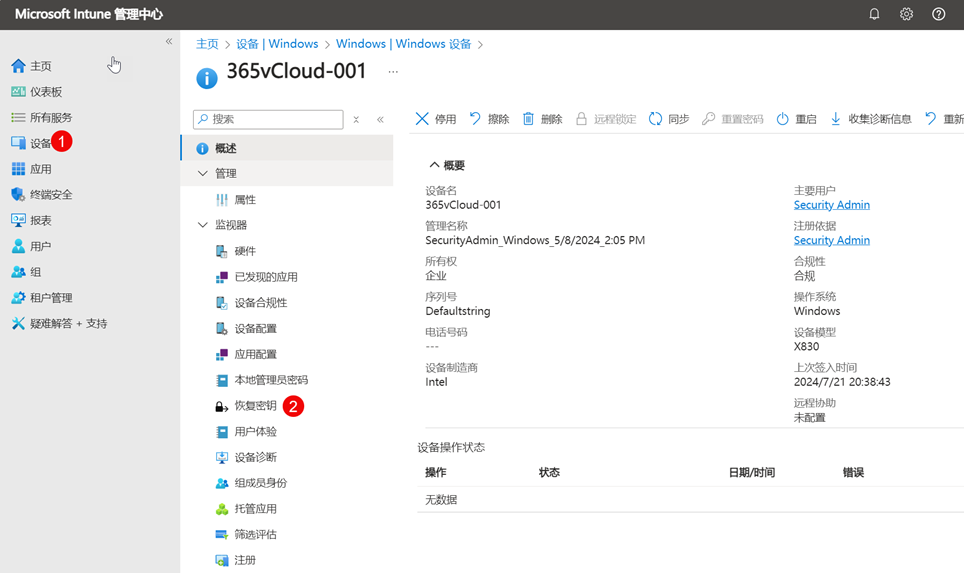The height and width of the screenshot is (573, 964).
Task: Open 恢复密钥 recovery keys item
Action: click(255, 406)
